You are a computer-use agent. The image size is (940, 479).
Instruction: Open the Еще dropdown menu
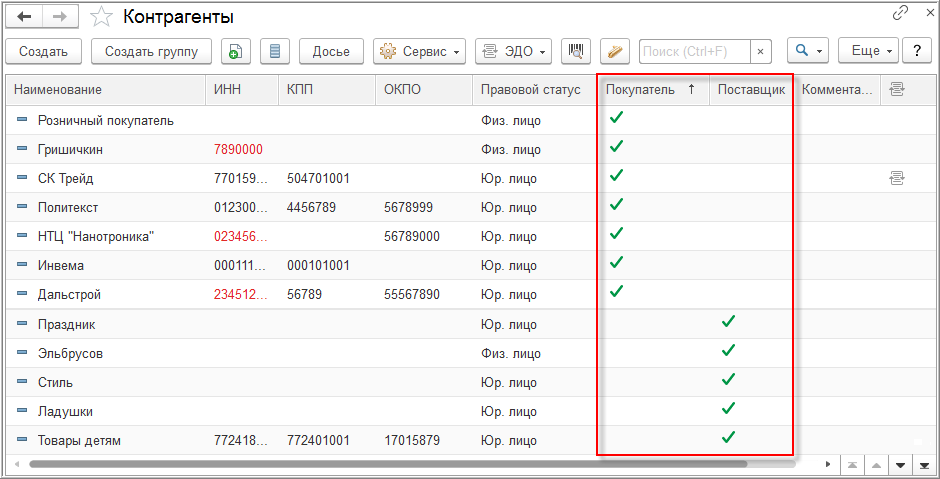point(869,52)
